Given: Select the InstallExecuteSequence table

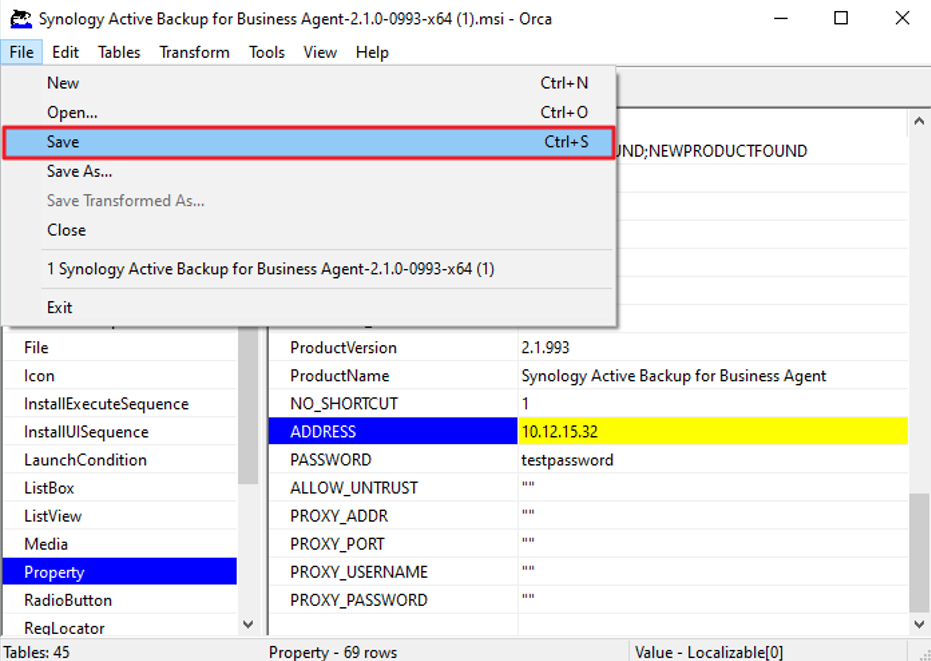Looking at the screenshot, I should [120, 404].
